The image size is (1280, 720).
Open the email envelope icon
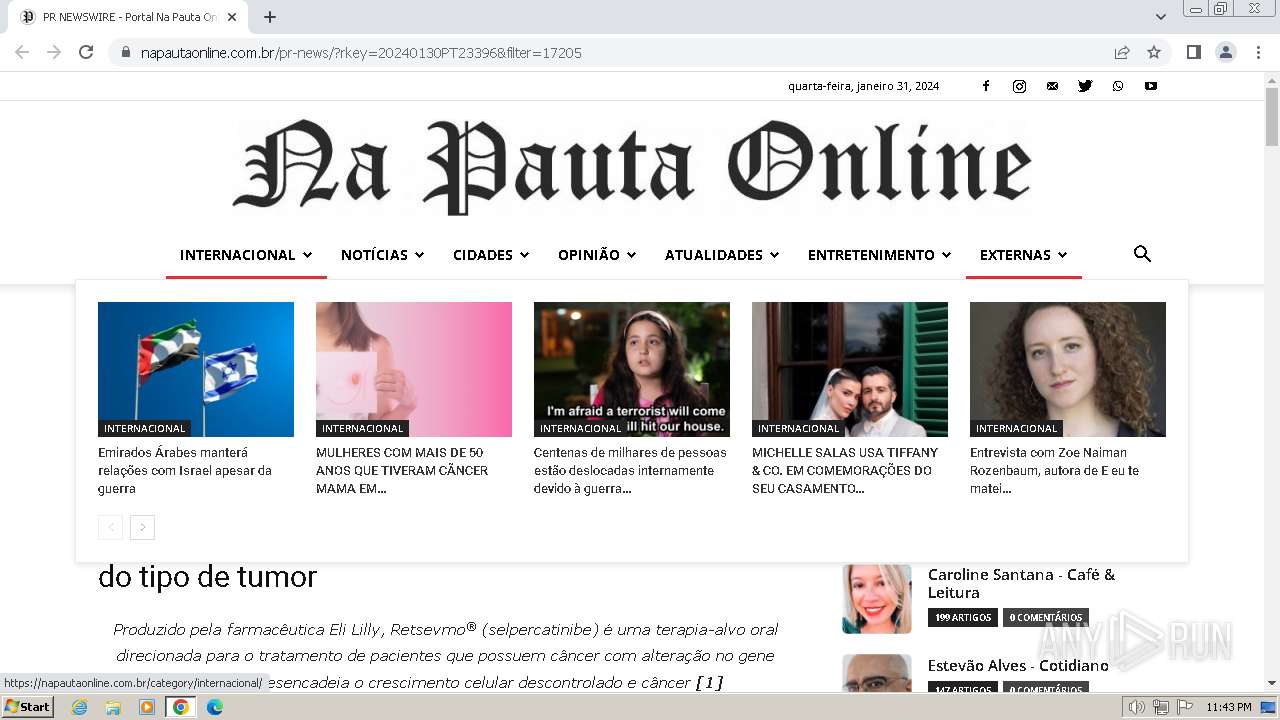tap(1052, 86)
